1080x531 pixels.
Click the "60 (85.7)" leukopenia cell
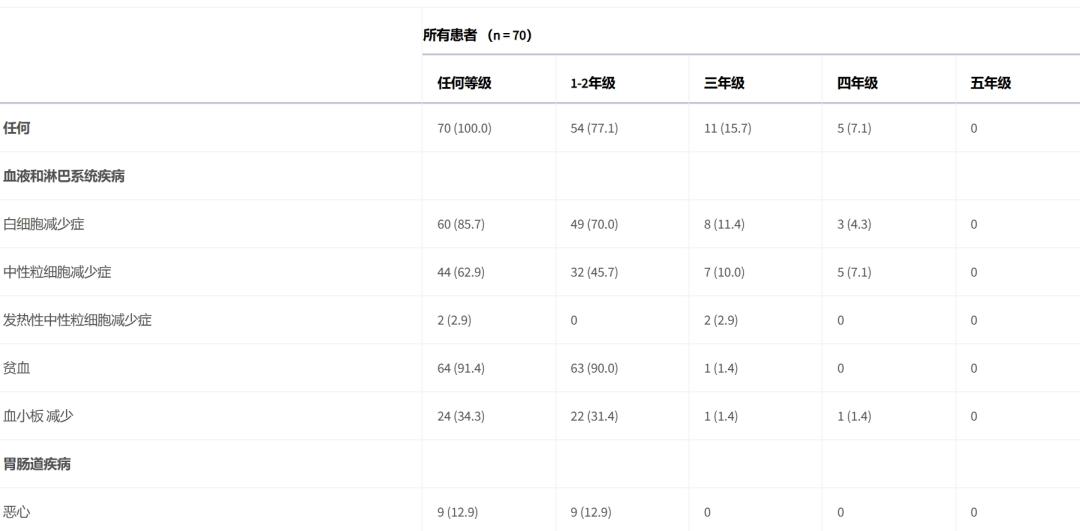click(x=461, y=224)
